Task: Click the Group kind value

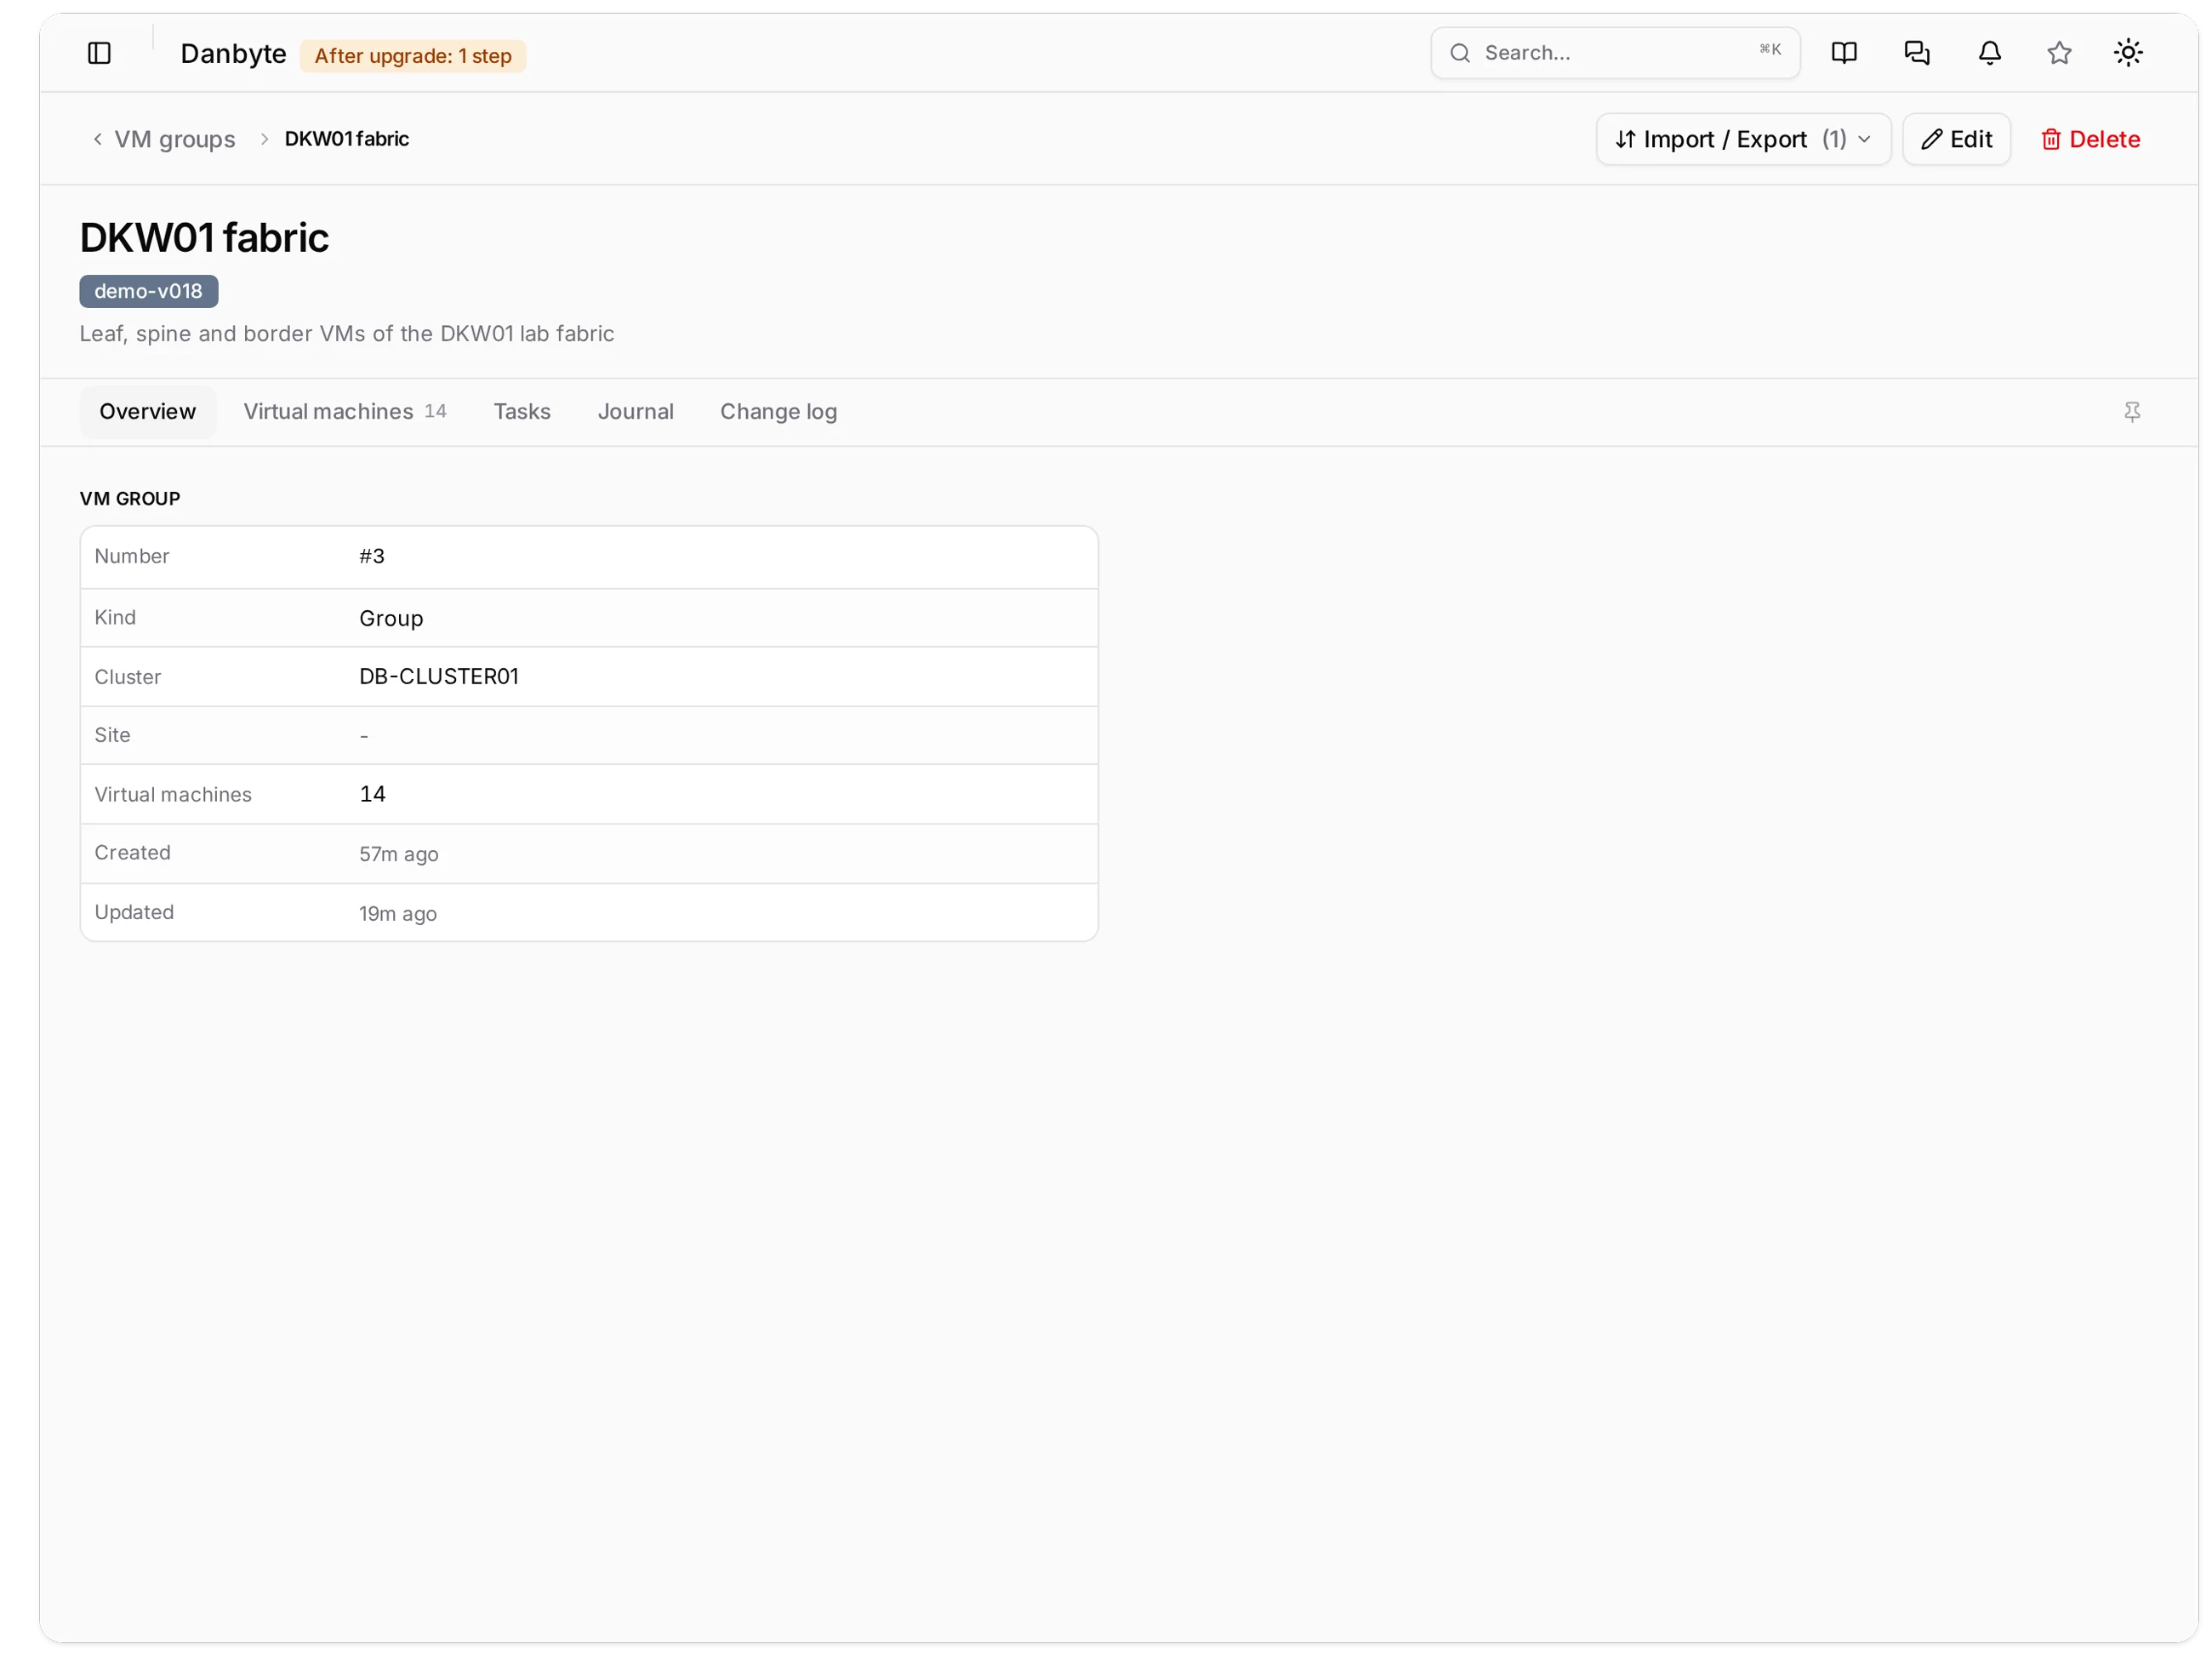Action: [x=391, y=619]
